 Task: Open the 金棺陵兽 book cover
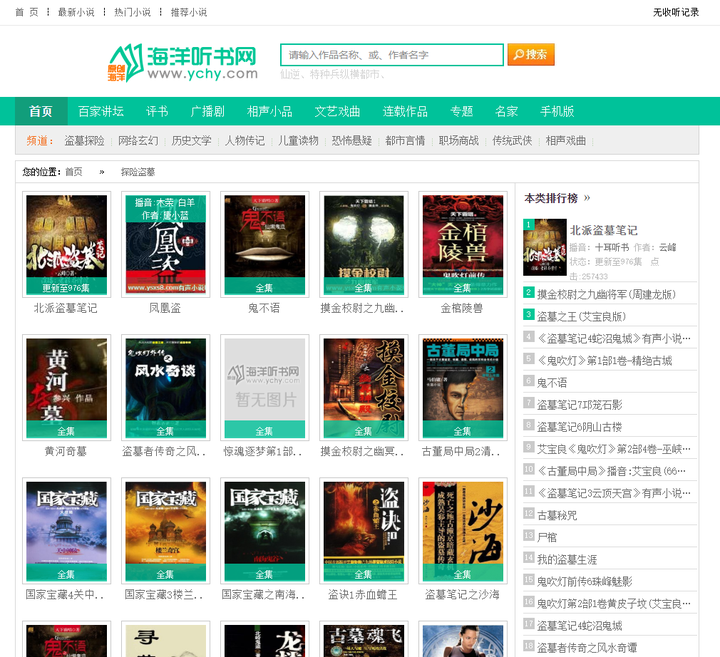pyautogui.click(x=463, y=245)
